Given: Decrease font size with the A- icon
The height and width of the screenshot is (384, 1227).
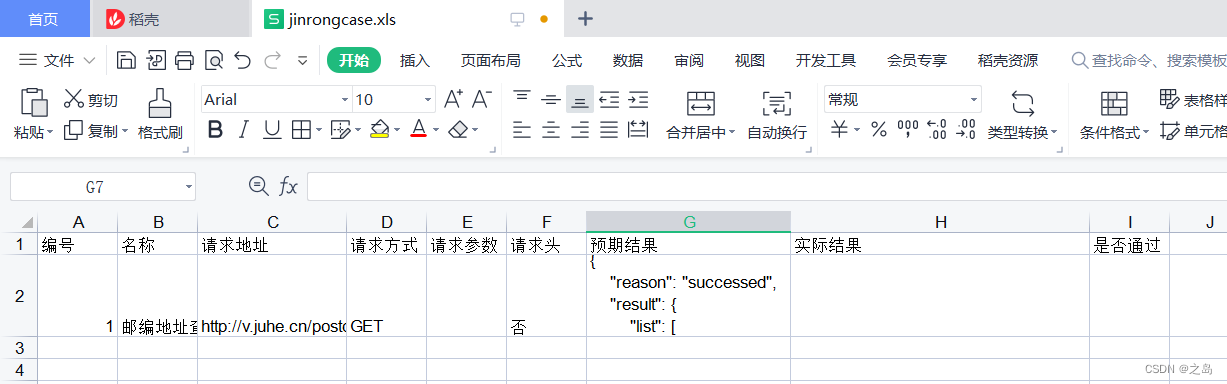Looking at the screenshot, I should [482, 99].
